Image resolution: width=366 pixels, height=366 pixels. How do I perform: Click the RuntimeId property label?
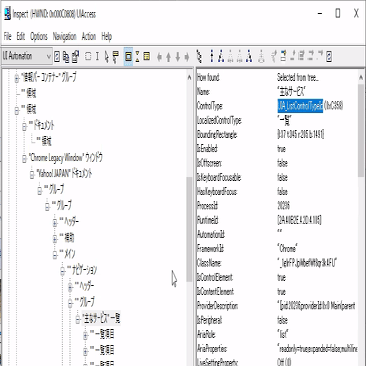(207, 220)
